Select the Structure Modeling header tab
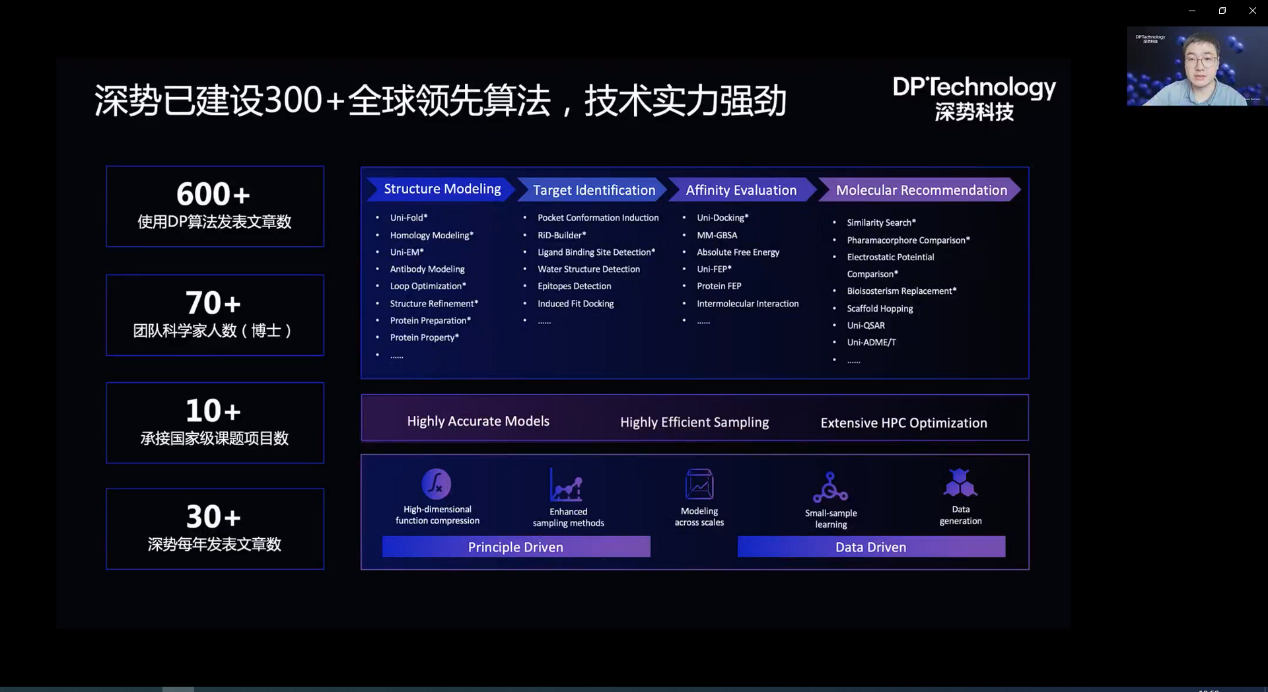Image resolution: width=1268 pixels, height=692 pixels. pyautogui.click(x=442, y=189)
